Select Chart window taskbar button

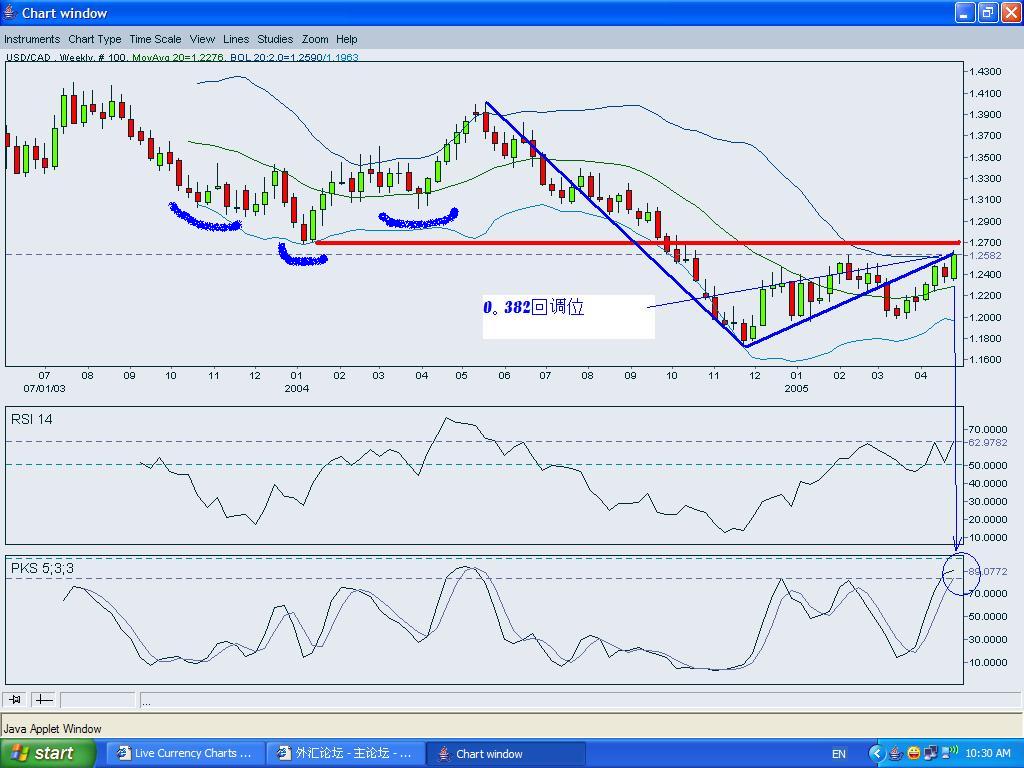coord(505,754)
